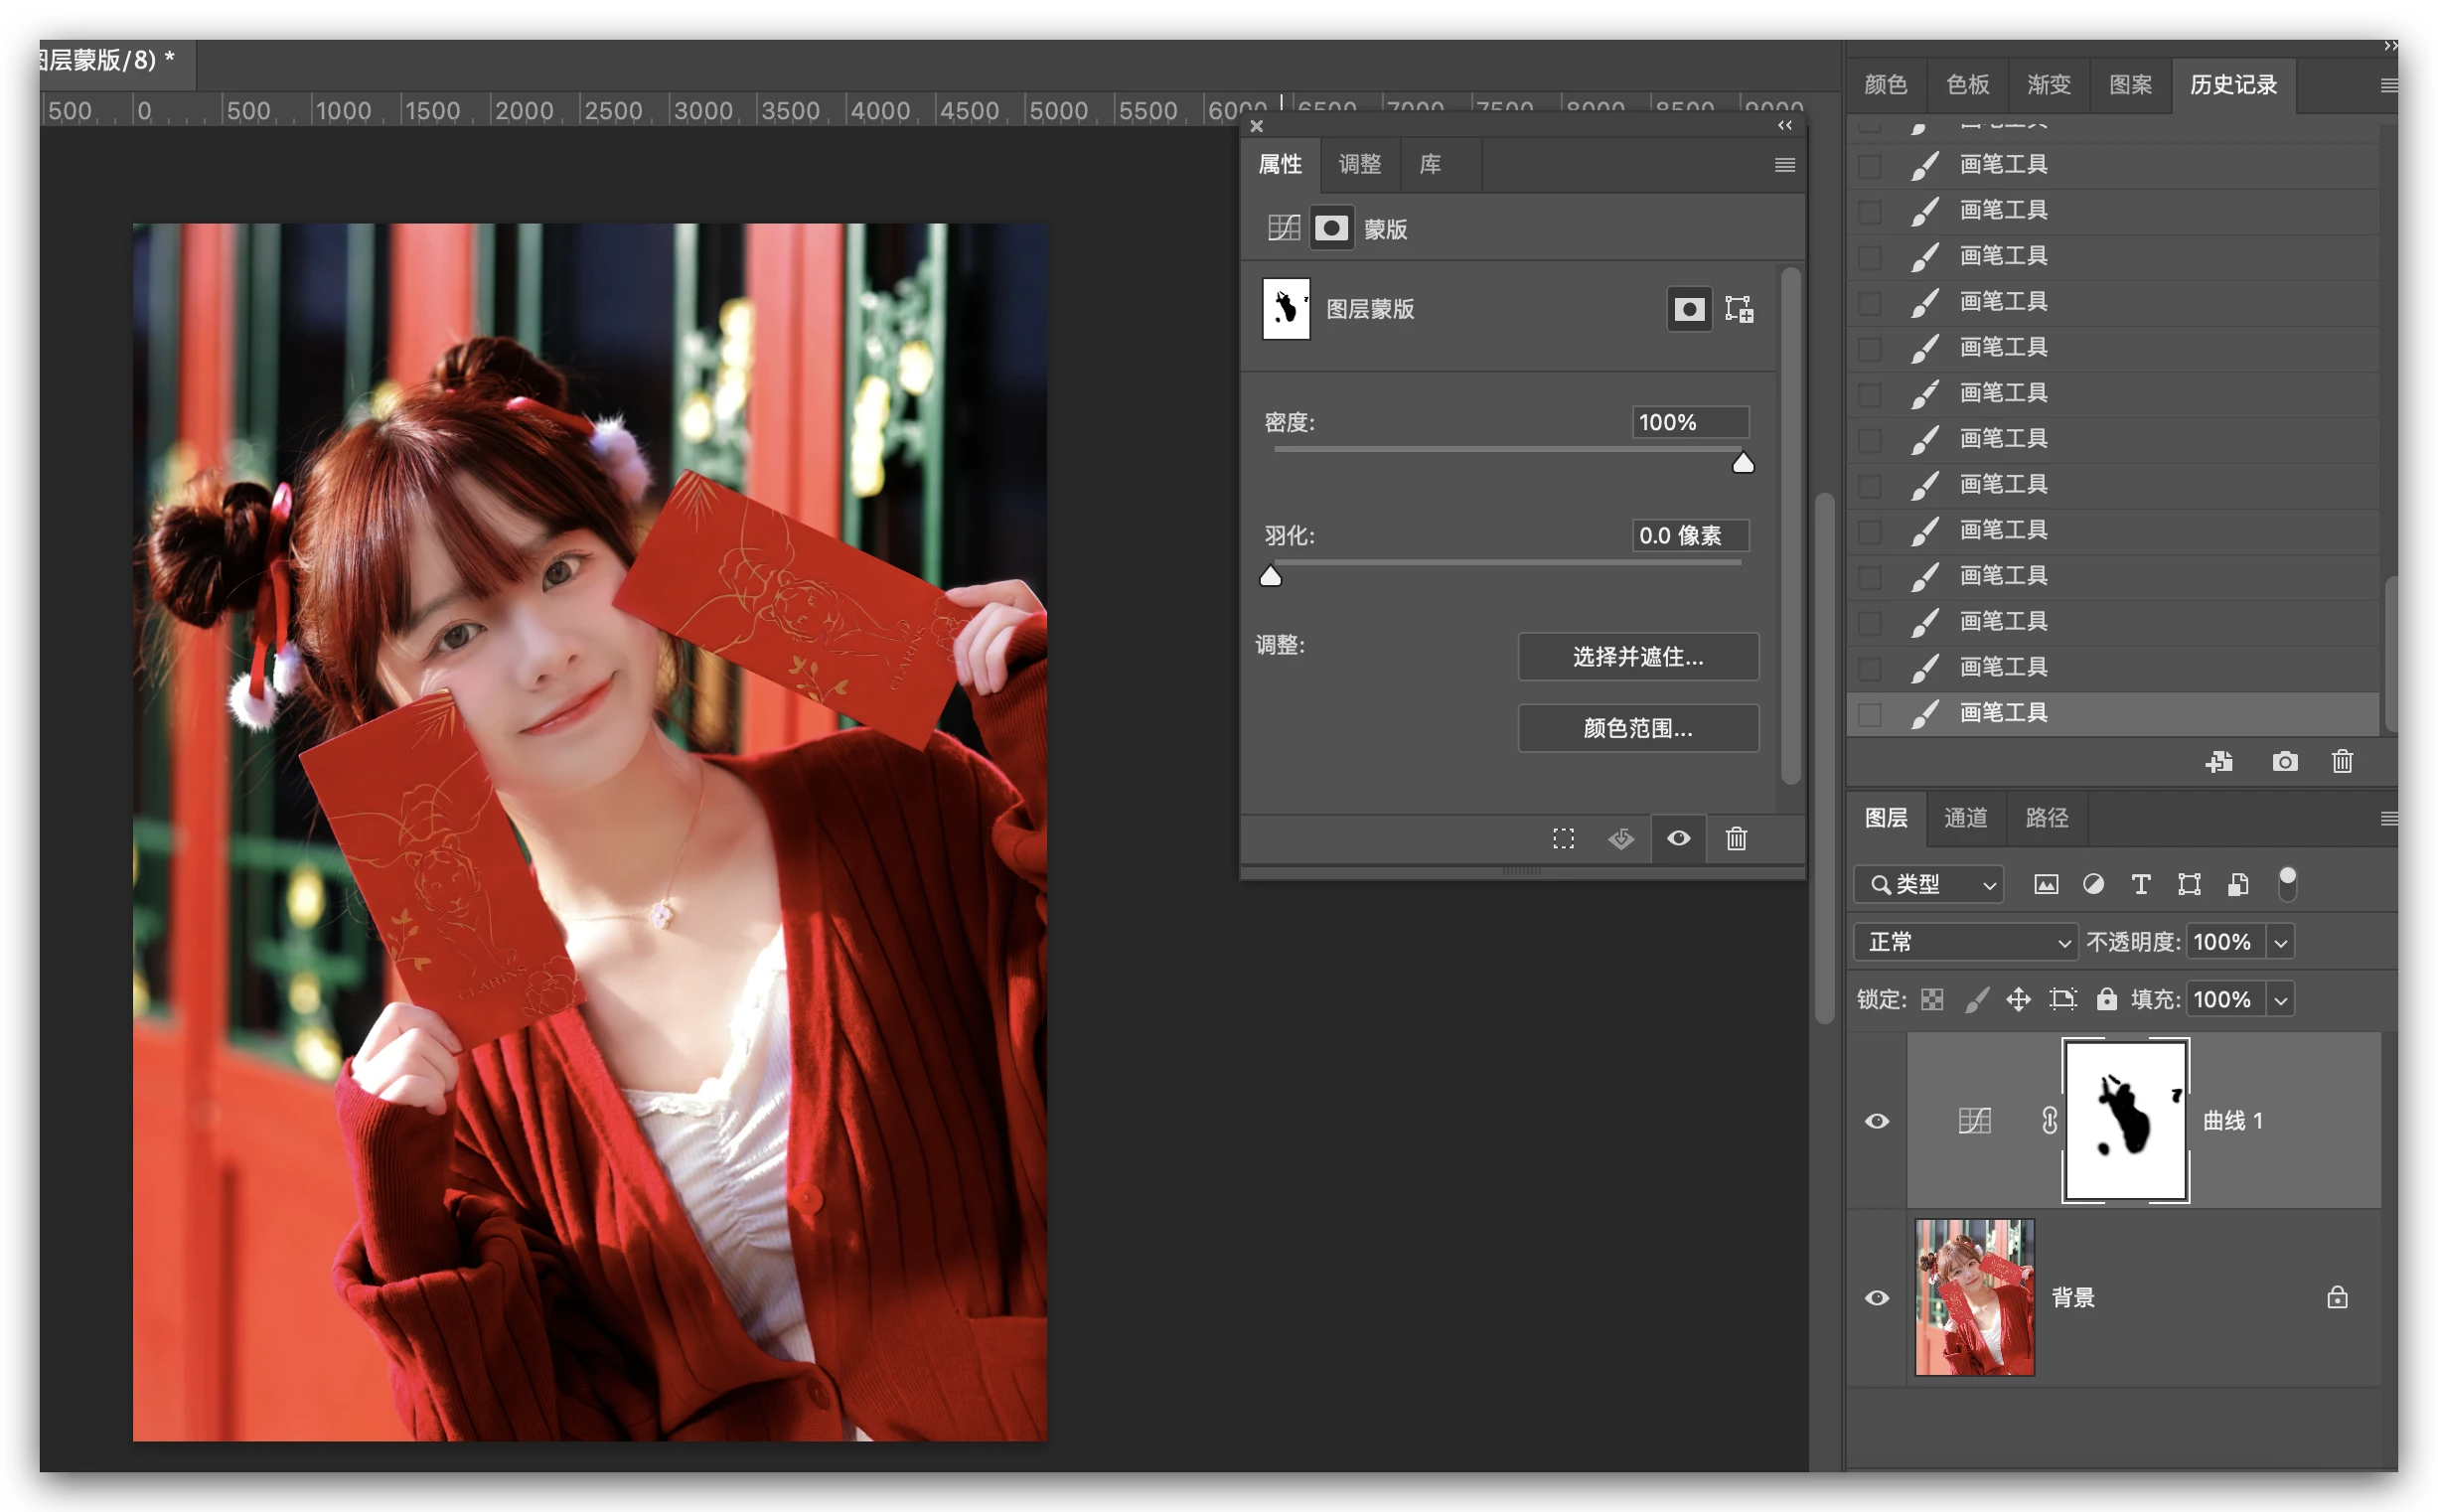Screen dimensions: 2438x1512
Task: Open the 类型 layer filter dropdown
Action: point(1929,884)
